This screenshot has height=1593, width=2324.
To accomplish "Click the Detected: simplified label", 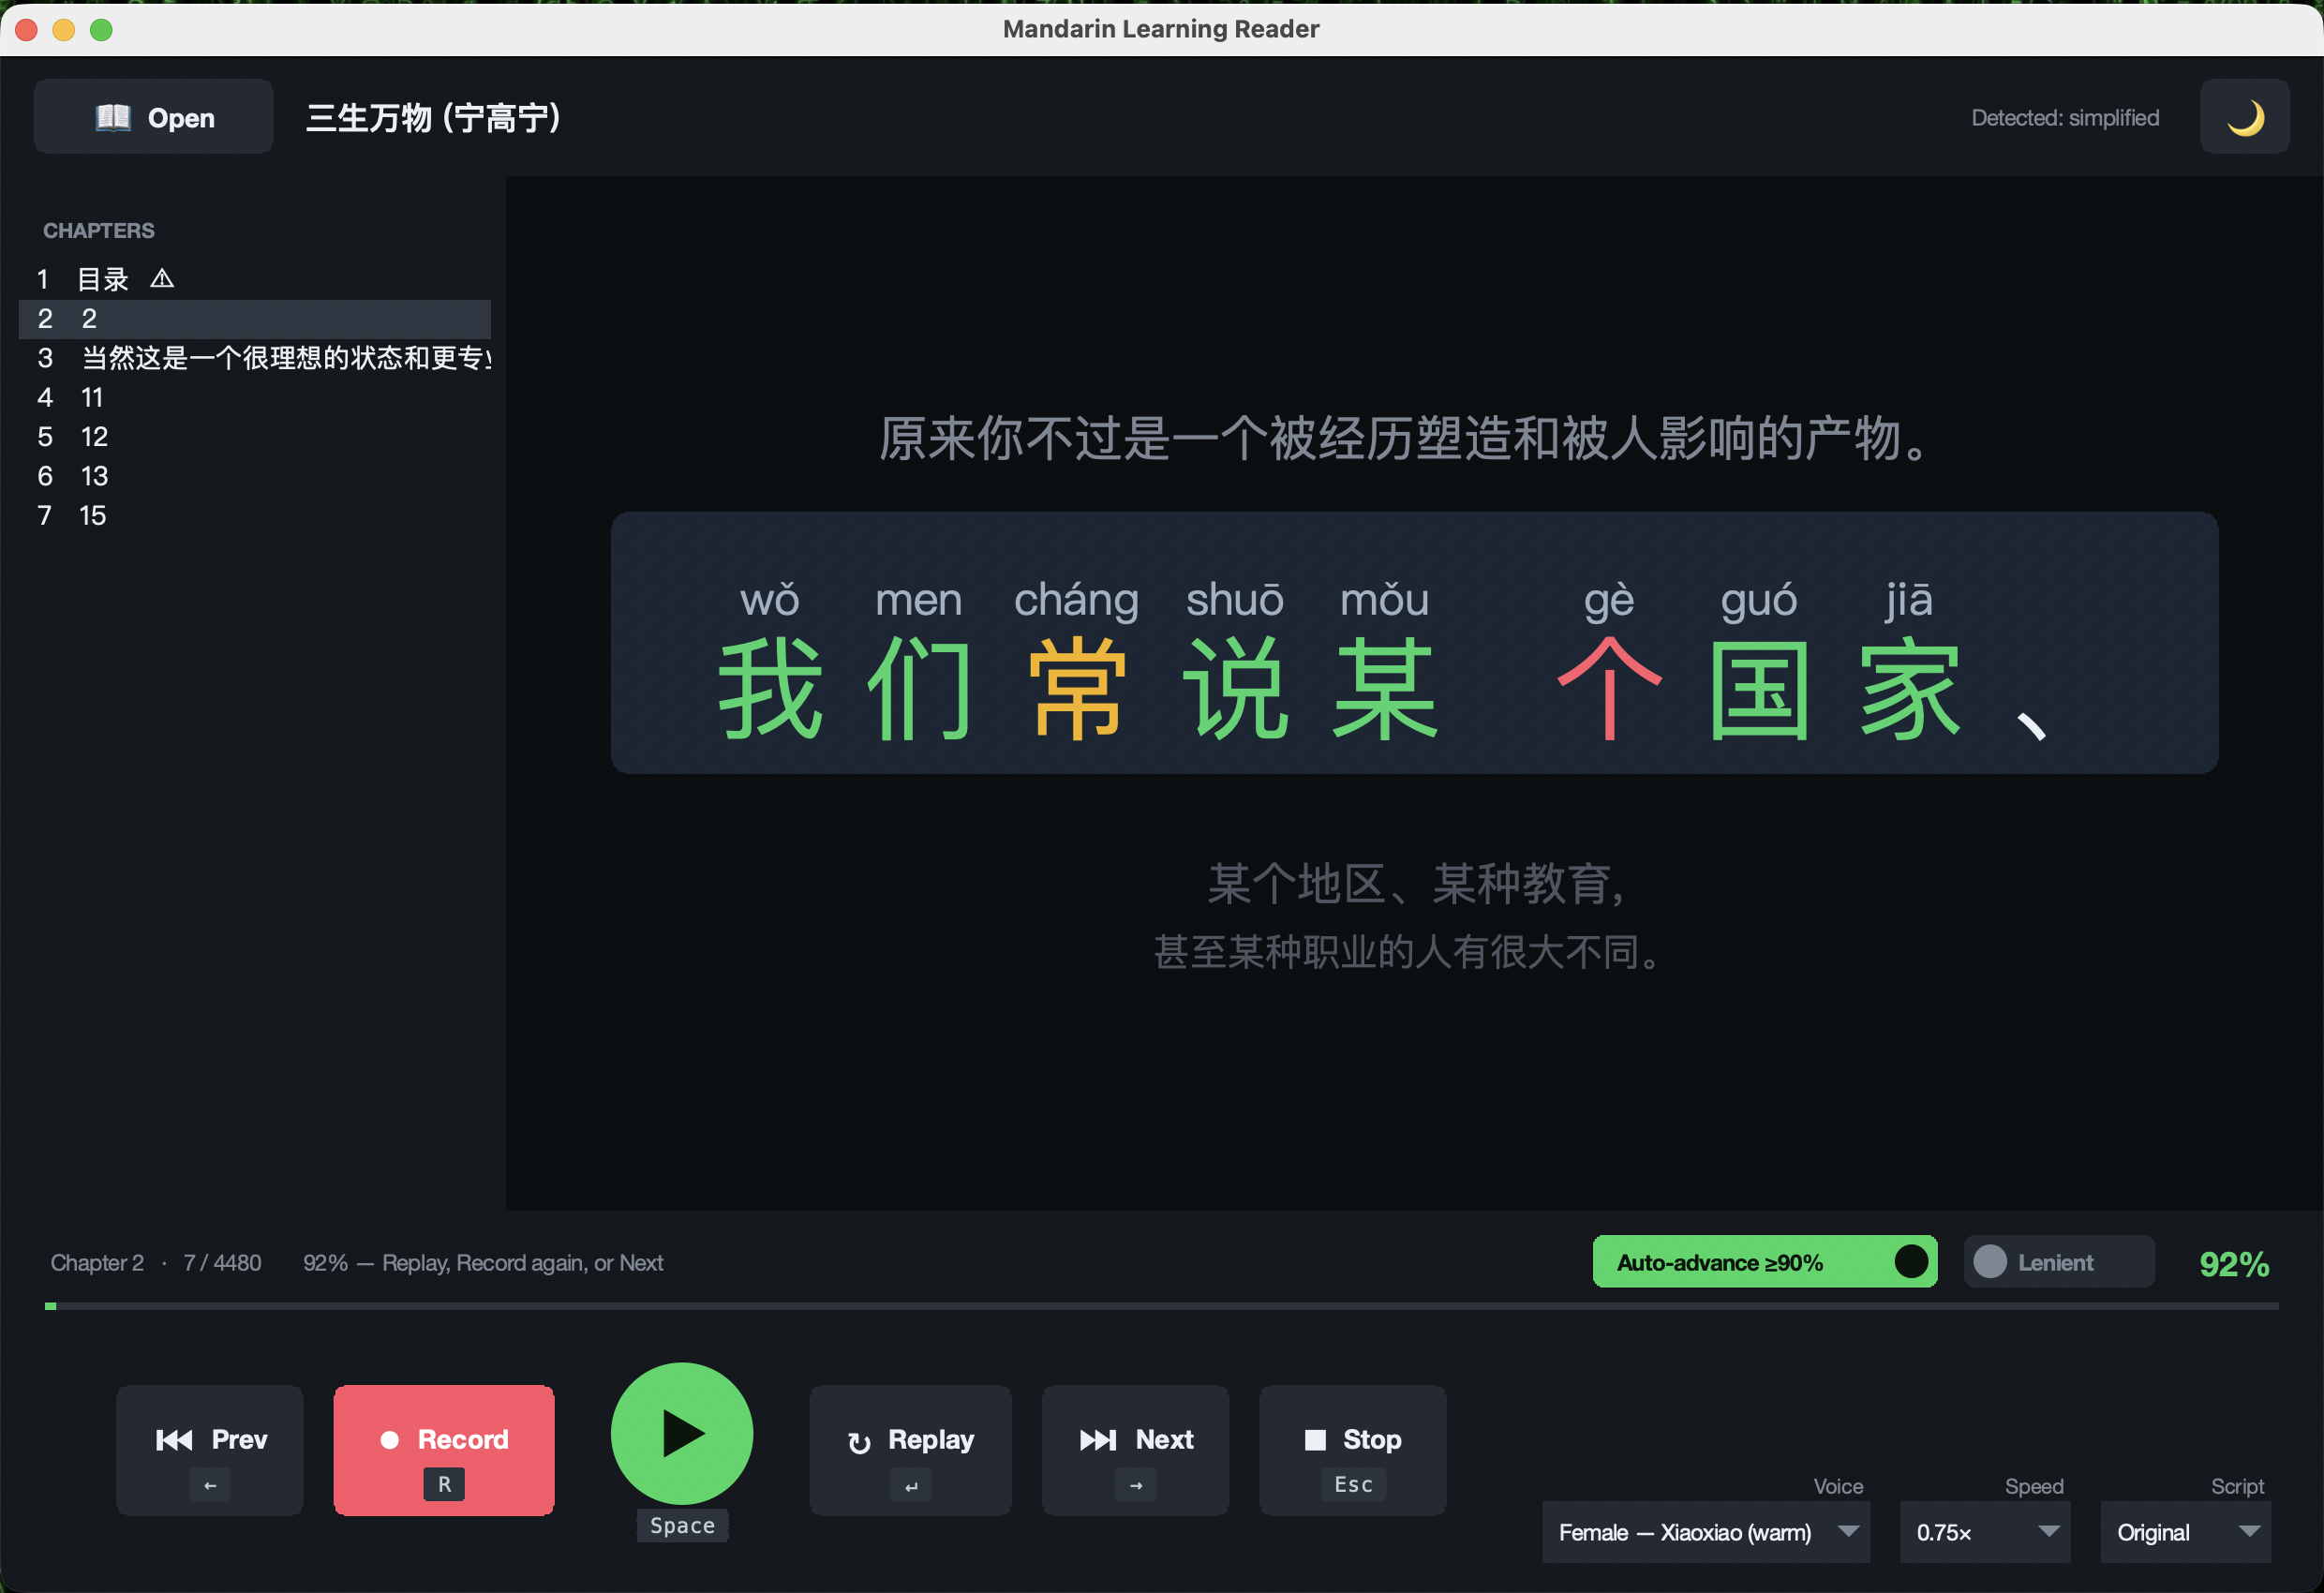I will (x=2065, y=118).
